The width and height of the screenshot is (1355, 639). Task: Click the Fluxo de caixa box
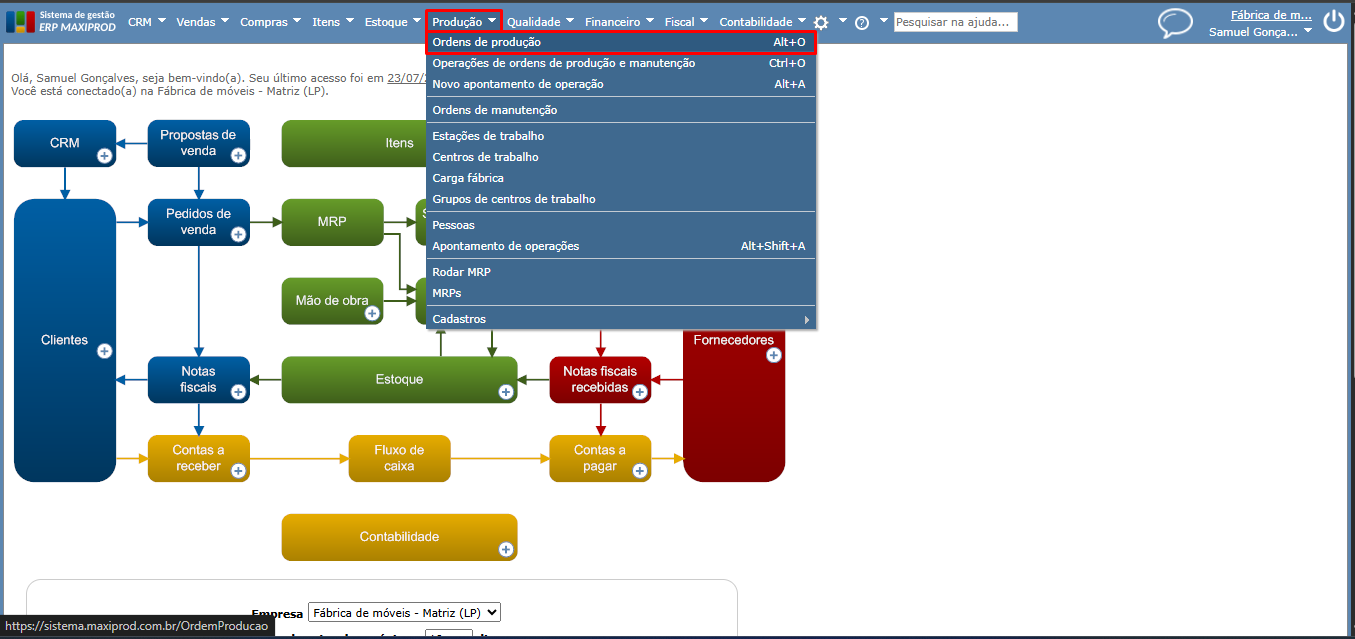[x=399, y=458]
